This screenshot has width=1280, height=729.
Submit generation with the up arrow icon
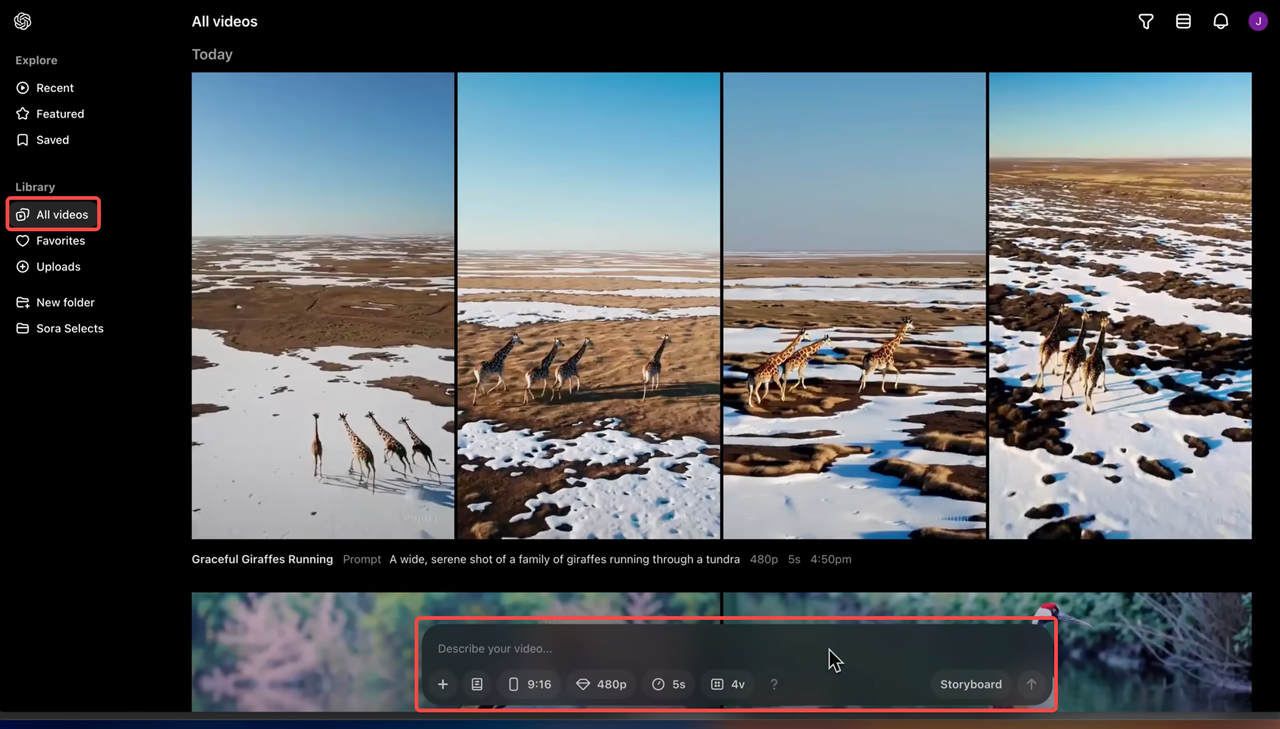point(1031,684)
